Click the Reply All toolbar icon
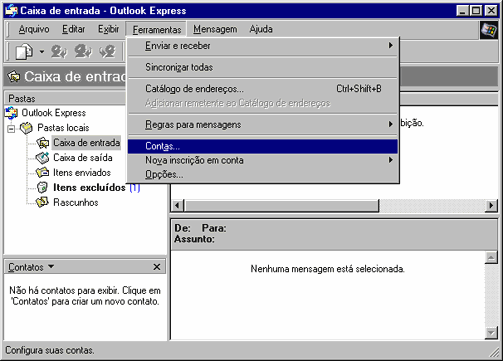The width and height of the screenshot is (503, 361). point(83,52)
